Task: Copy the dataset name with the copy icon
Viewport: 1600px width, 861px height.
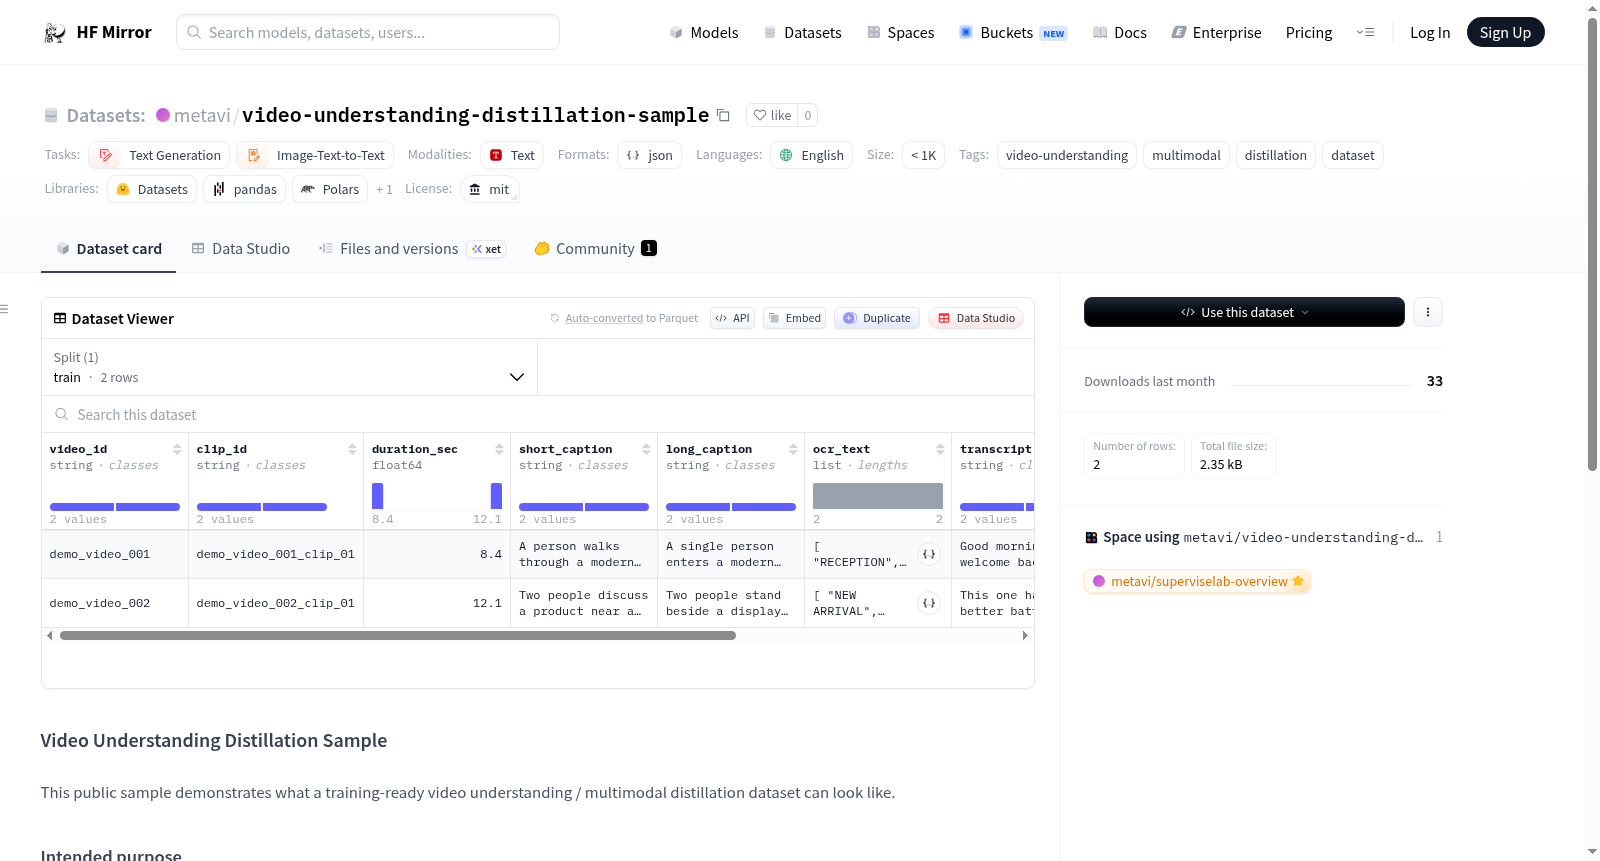Action: [x=723, y=115]
